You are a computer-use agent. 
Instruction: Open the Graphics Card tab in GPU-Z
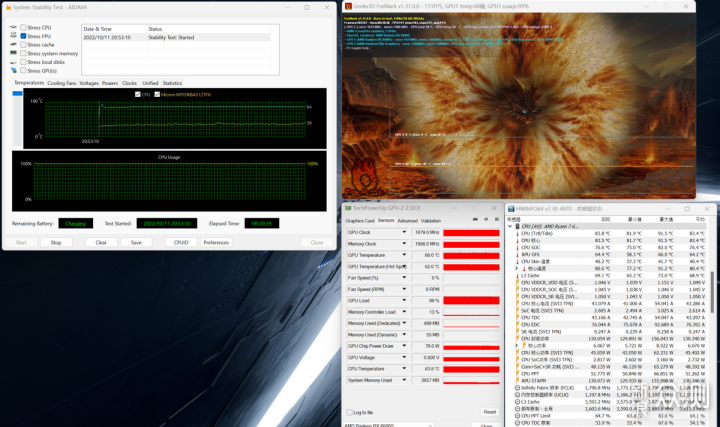[360, 221]
